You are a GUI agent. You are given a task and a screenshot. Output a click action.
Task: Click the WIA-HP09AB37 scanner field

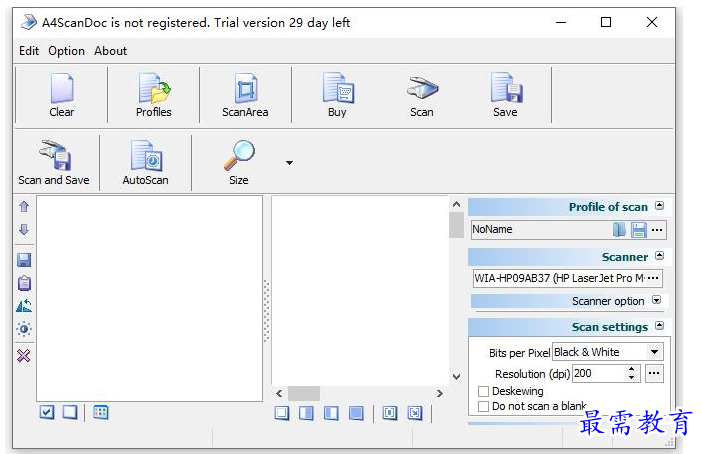tap(559, 278)
